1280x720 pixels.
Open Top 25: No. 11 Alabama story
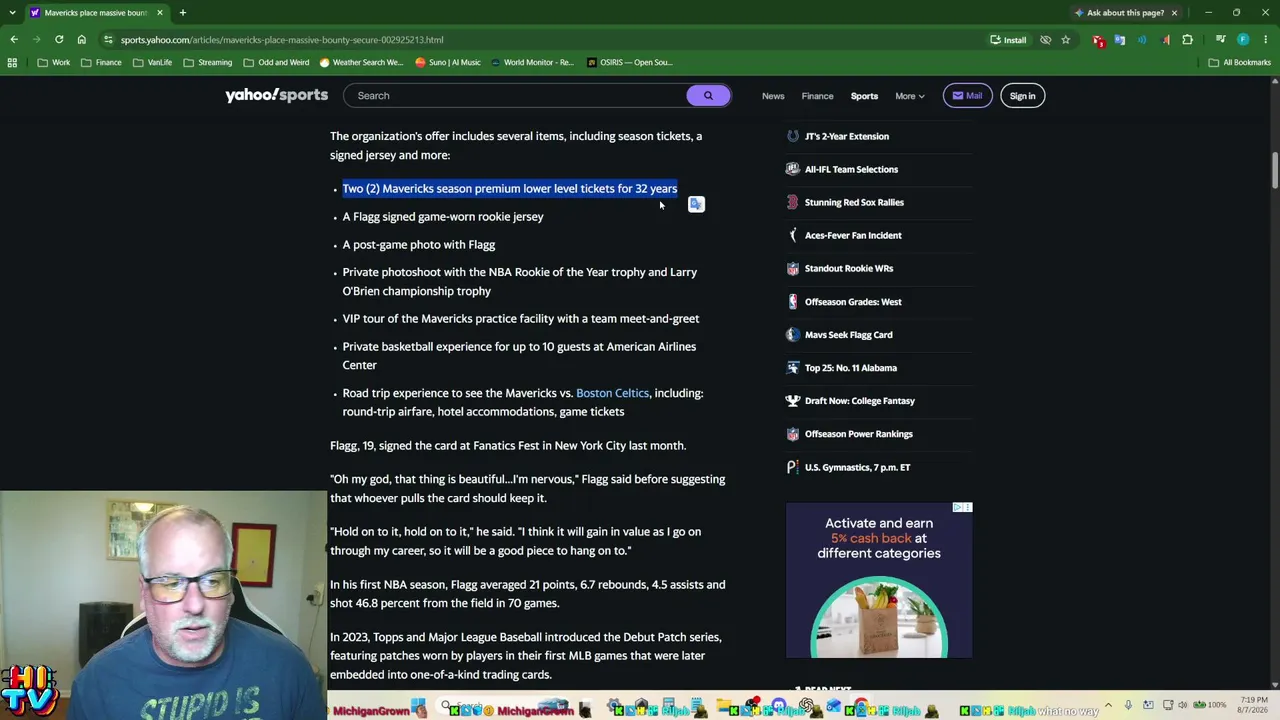coord(851,368)
